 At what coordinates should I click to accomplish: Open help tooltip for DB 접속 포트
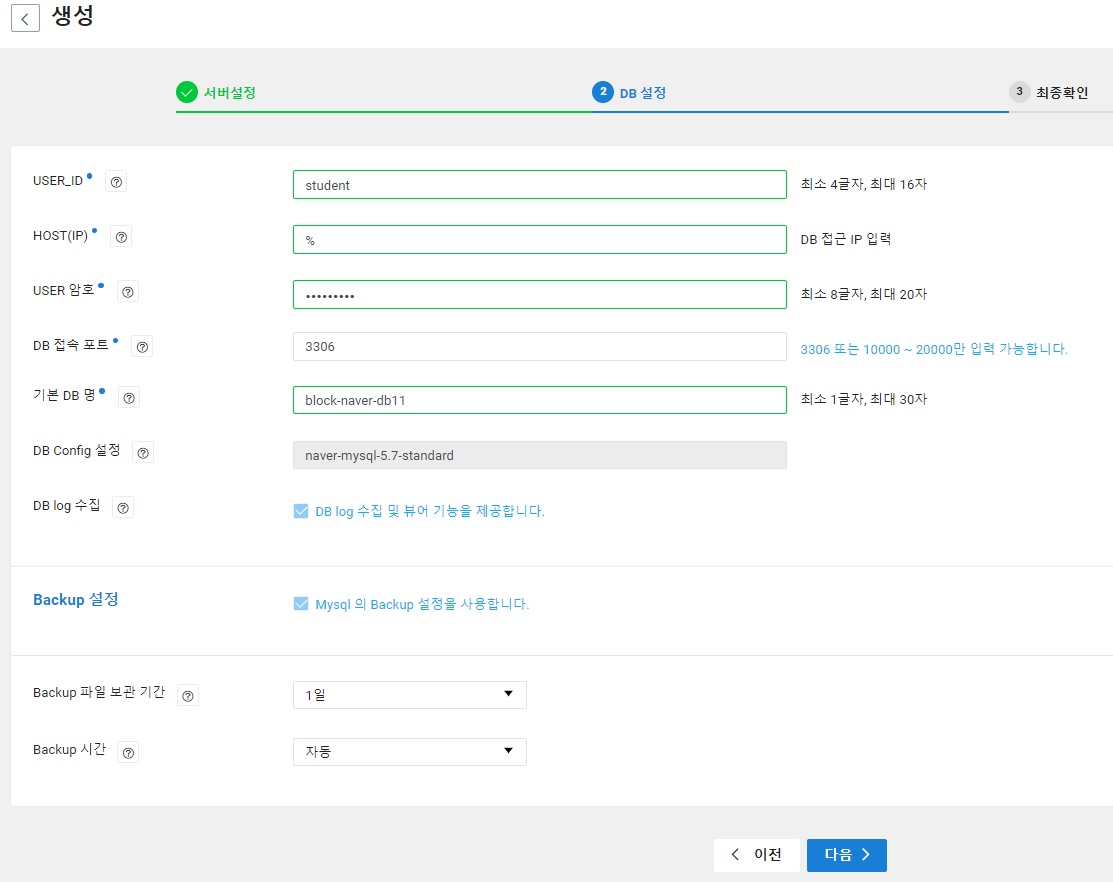[x=141, y=346]
